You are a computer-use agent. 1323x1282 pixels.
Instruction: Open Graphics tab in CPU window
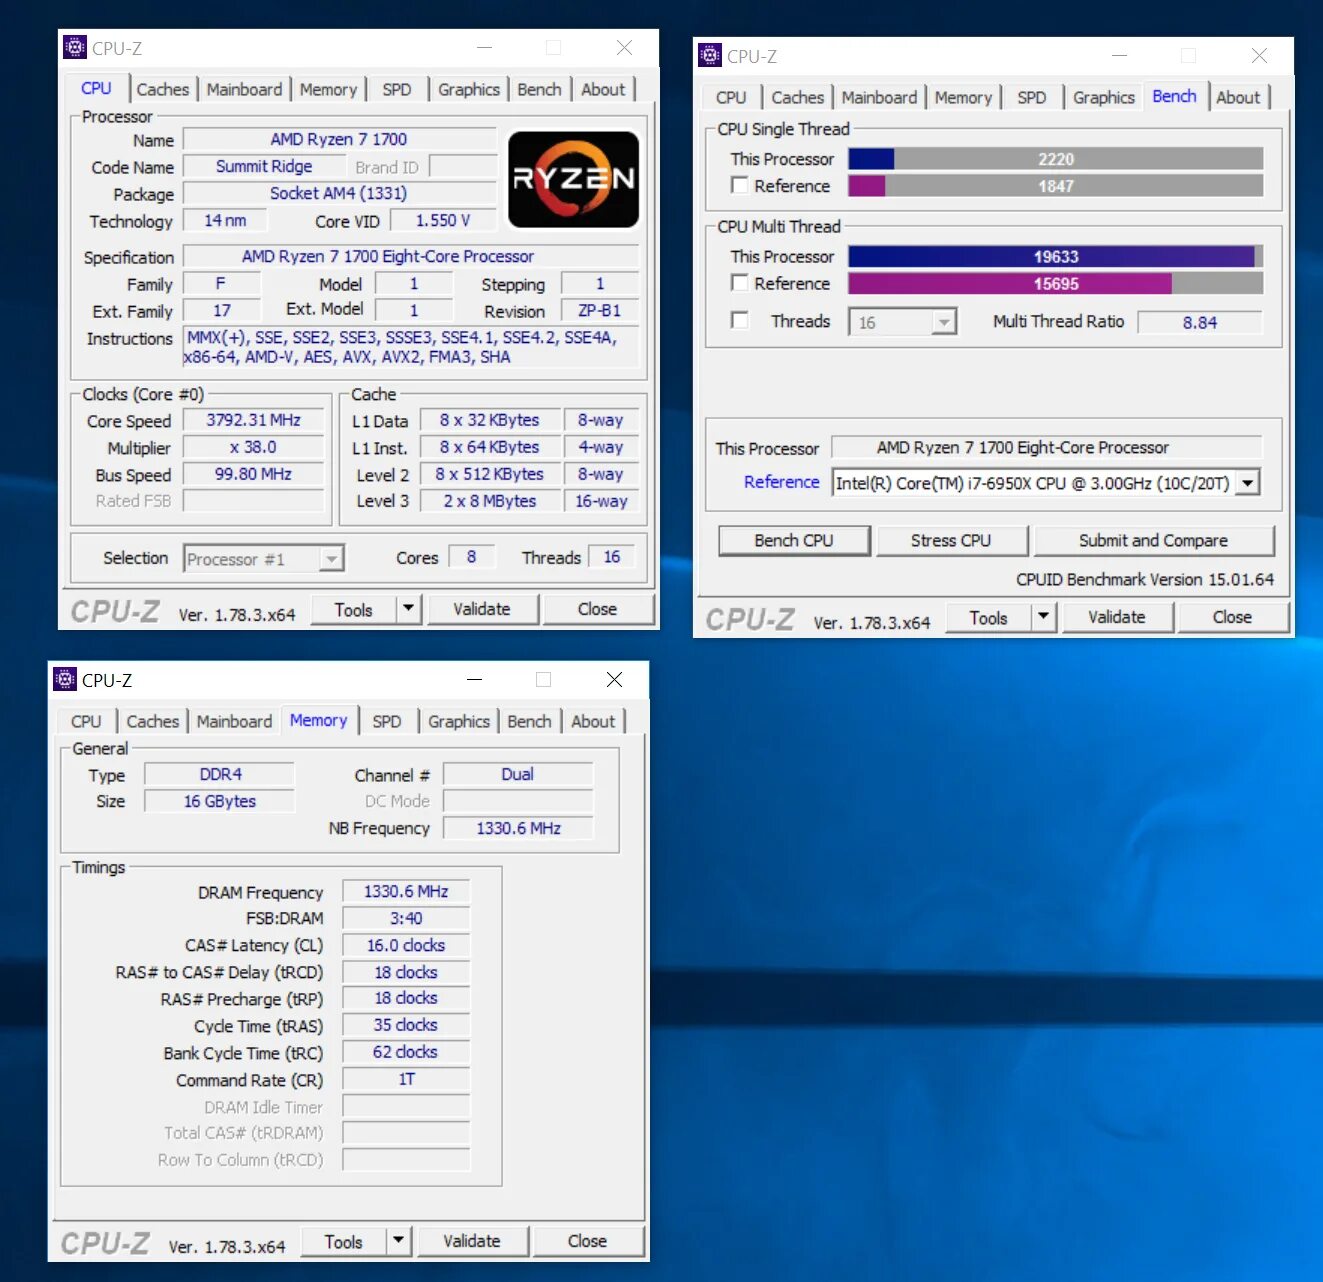pos(469,89)
